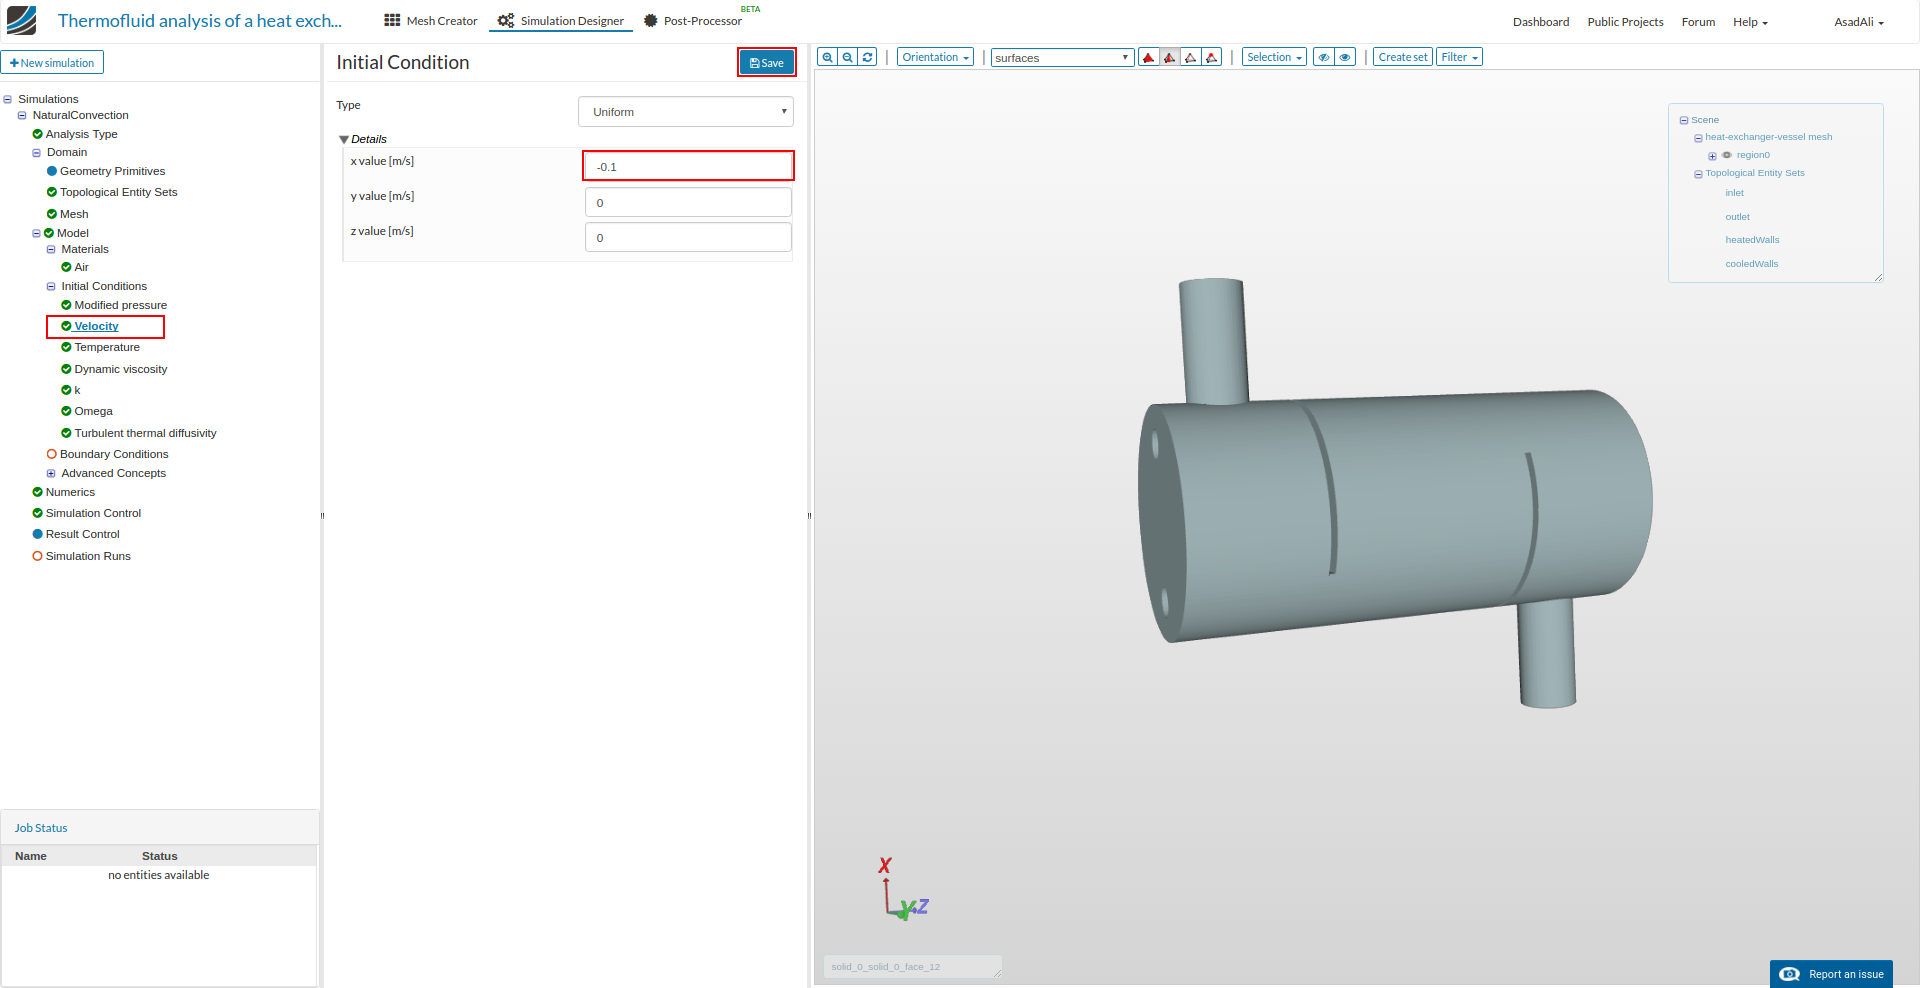Open the Orientation dropdown

point(935,57)
